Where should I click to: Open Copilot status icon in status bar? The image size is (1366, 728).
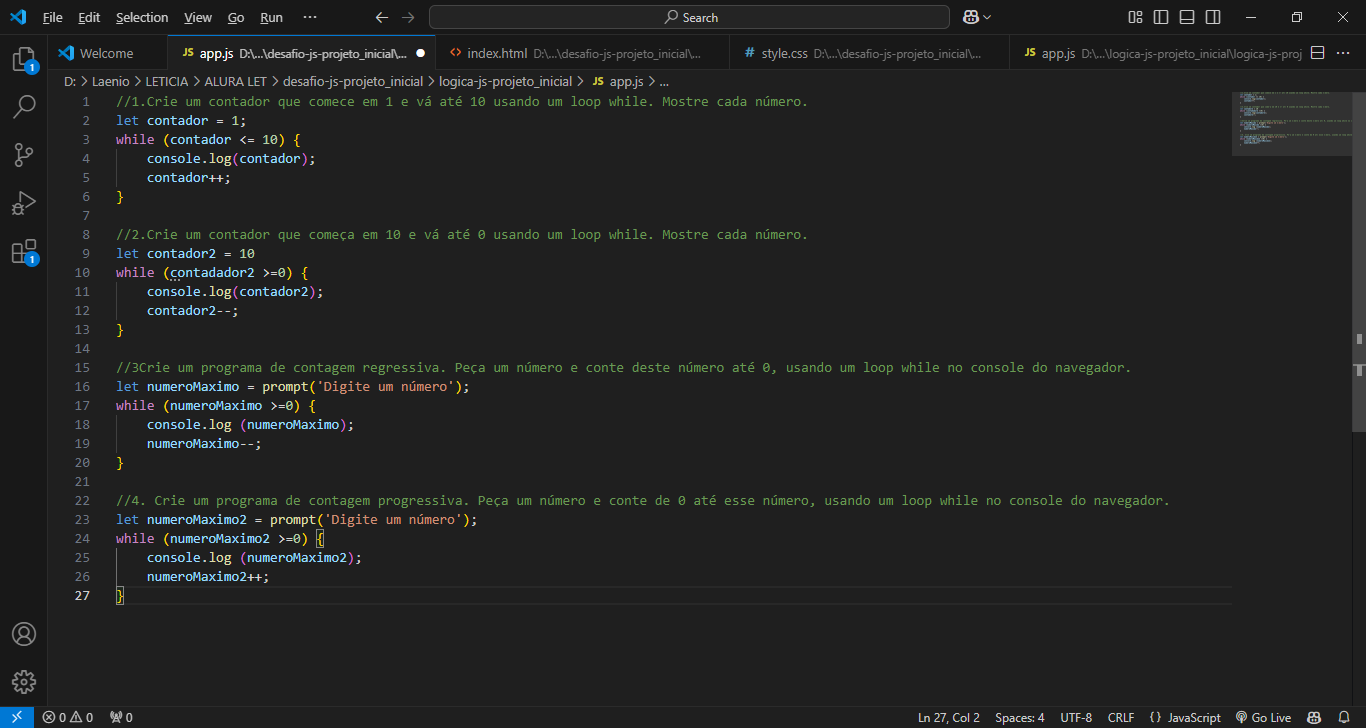(1314, 717)
